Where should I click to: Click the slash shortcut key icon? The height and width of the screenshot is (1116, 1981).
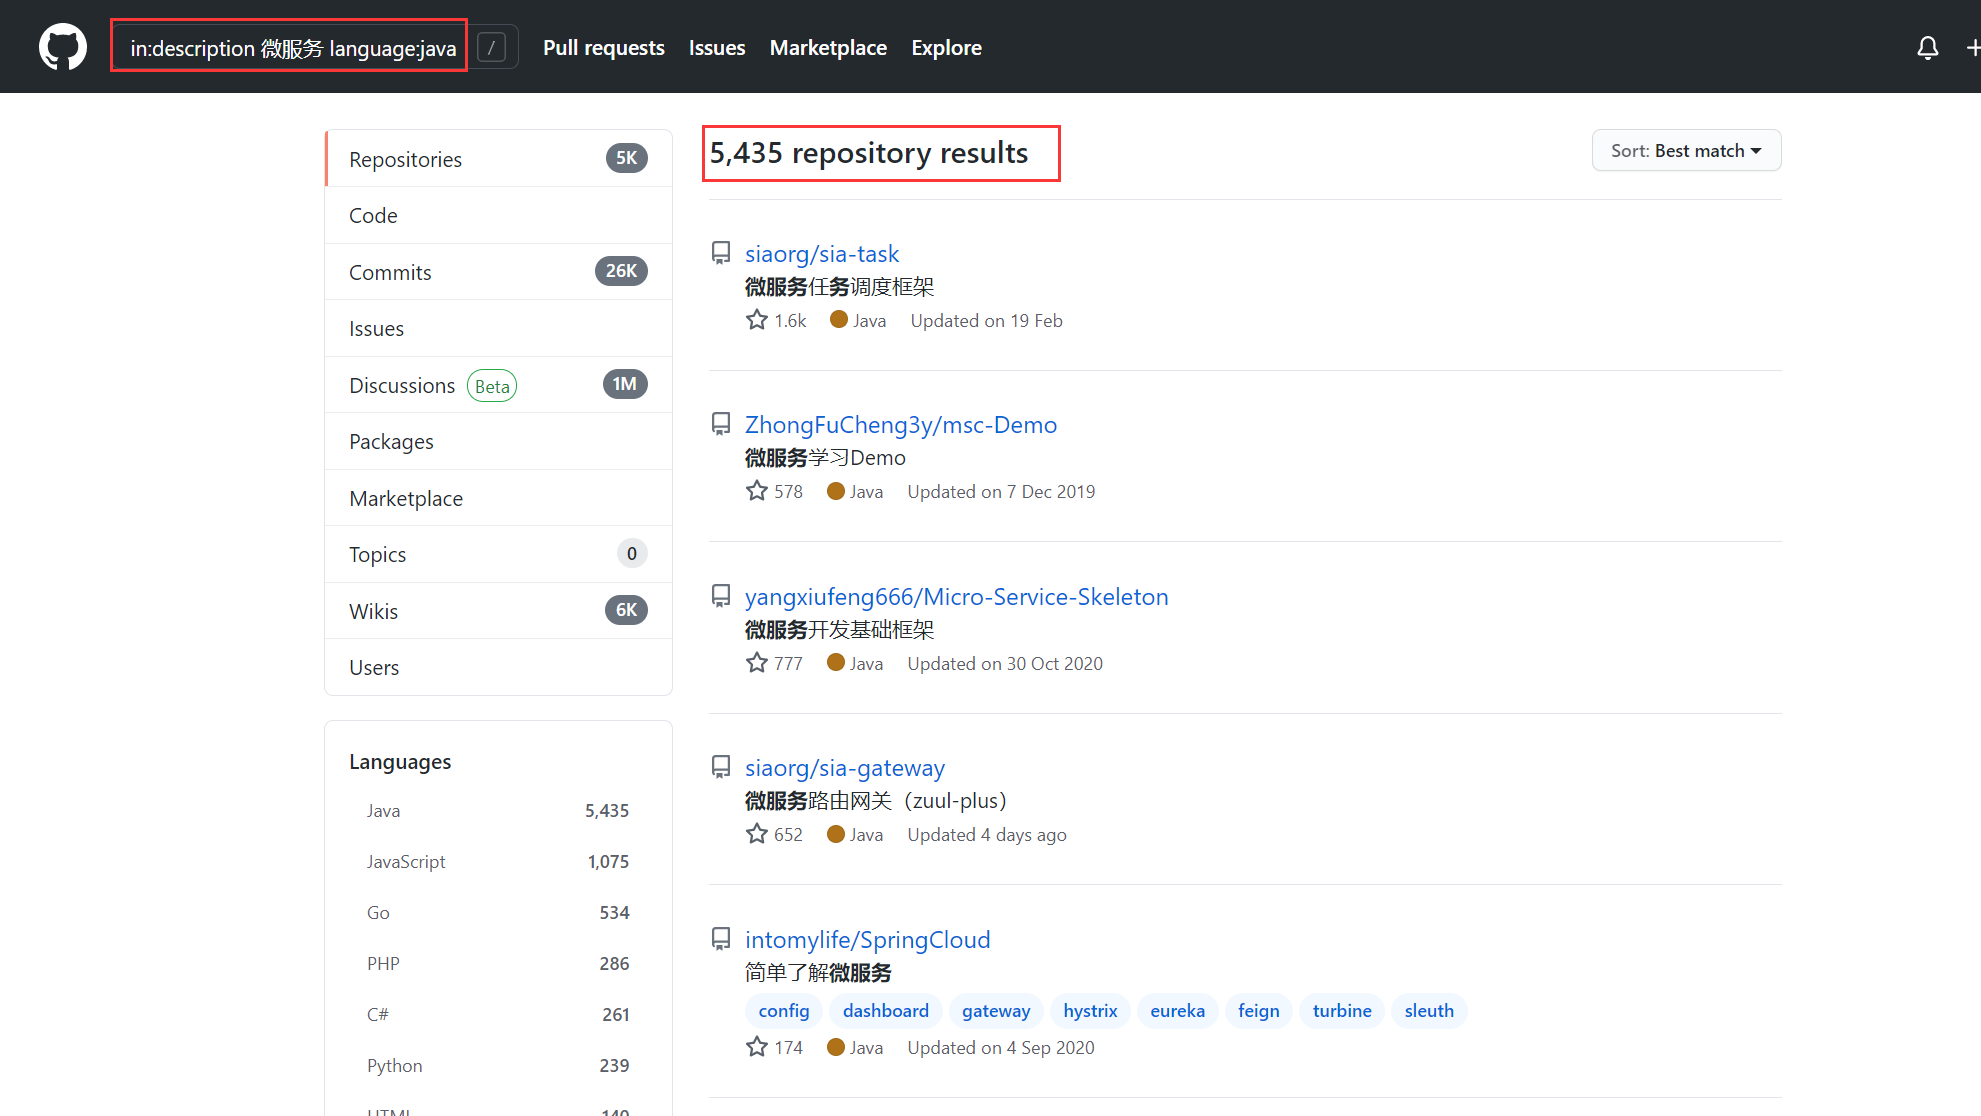tap(491, 47)
